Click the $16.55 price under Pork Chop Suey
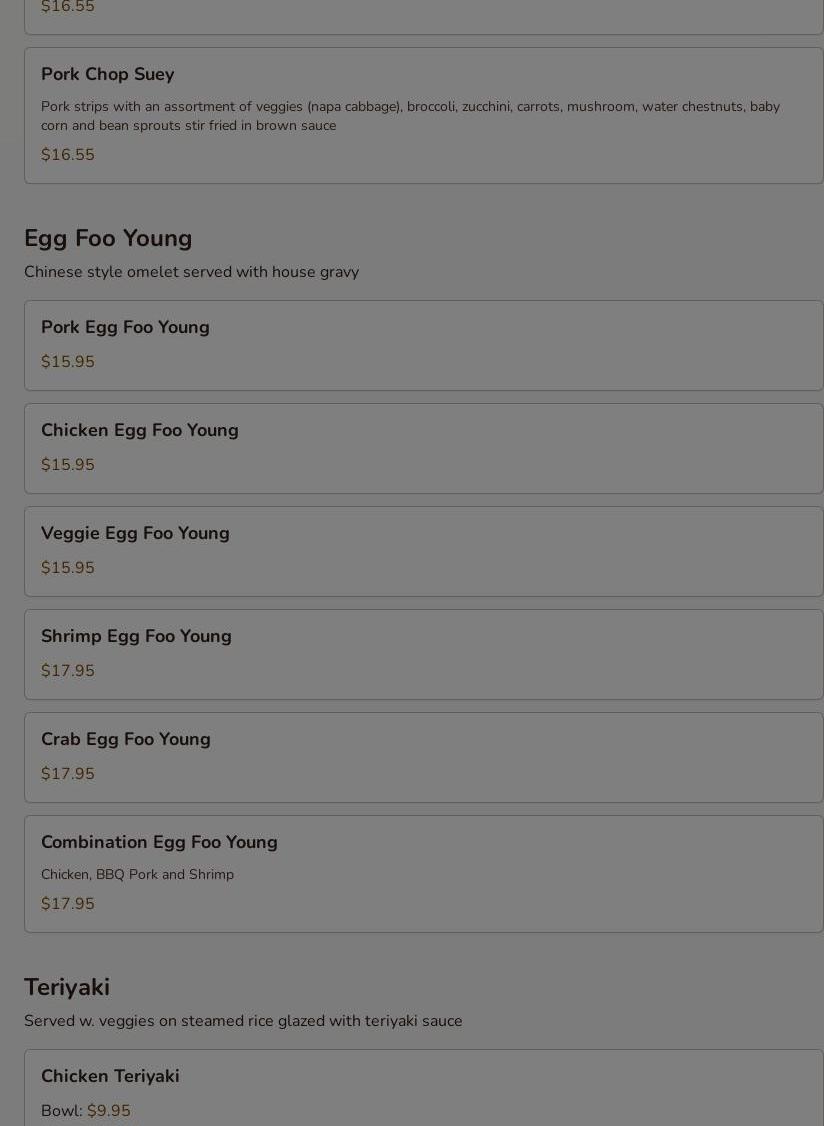The height and width of the screenshot is (1126, 824). point(68,155)
